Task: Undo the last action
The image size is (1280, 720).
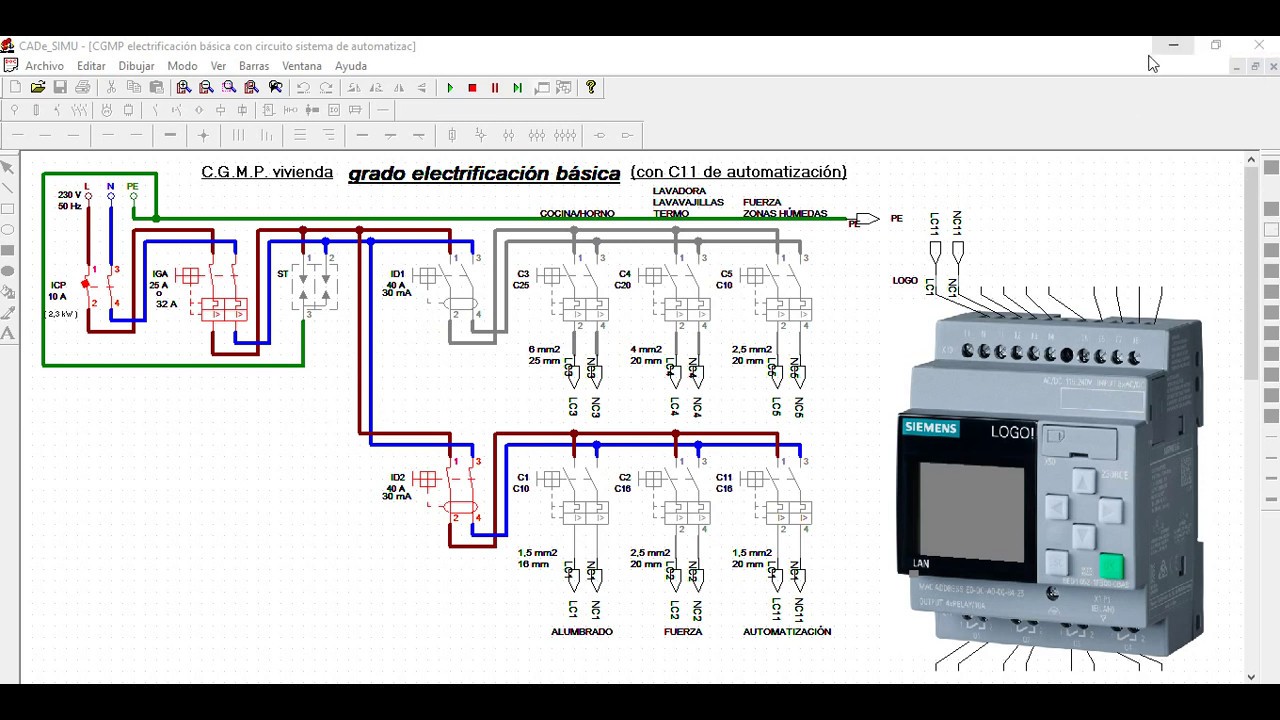Action: coord(303,88)
